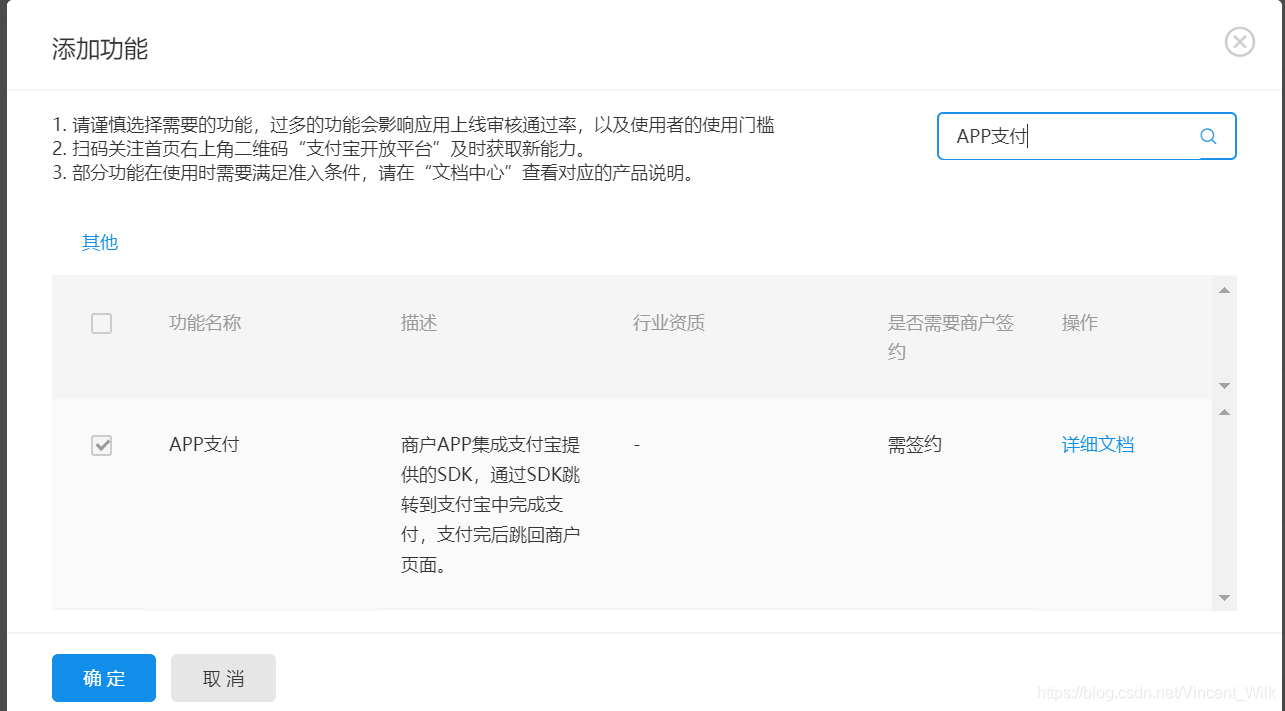Click the 需签约 cell

pos(915,445)
